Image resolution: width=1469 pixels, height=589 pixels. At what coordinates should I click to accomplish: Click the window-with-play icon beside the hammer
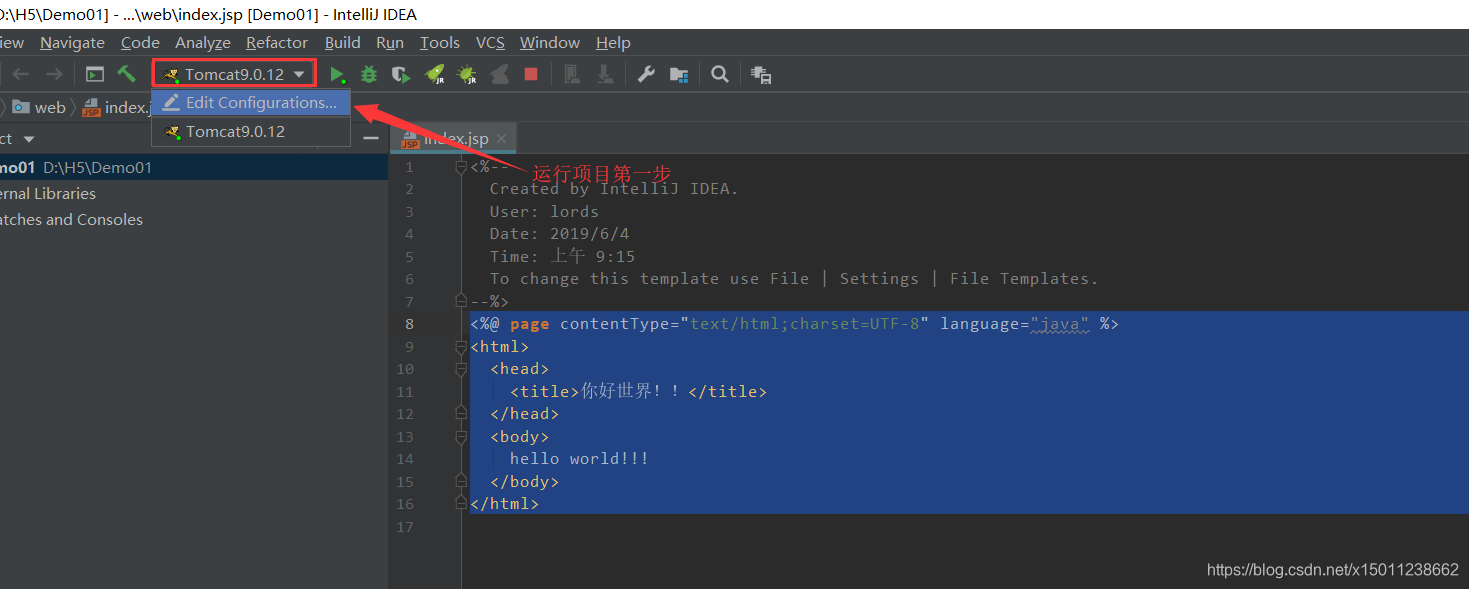(x=95, y=74)
